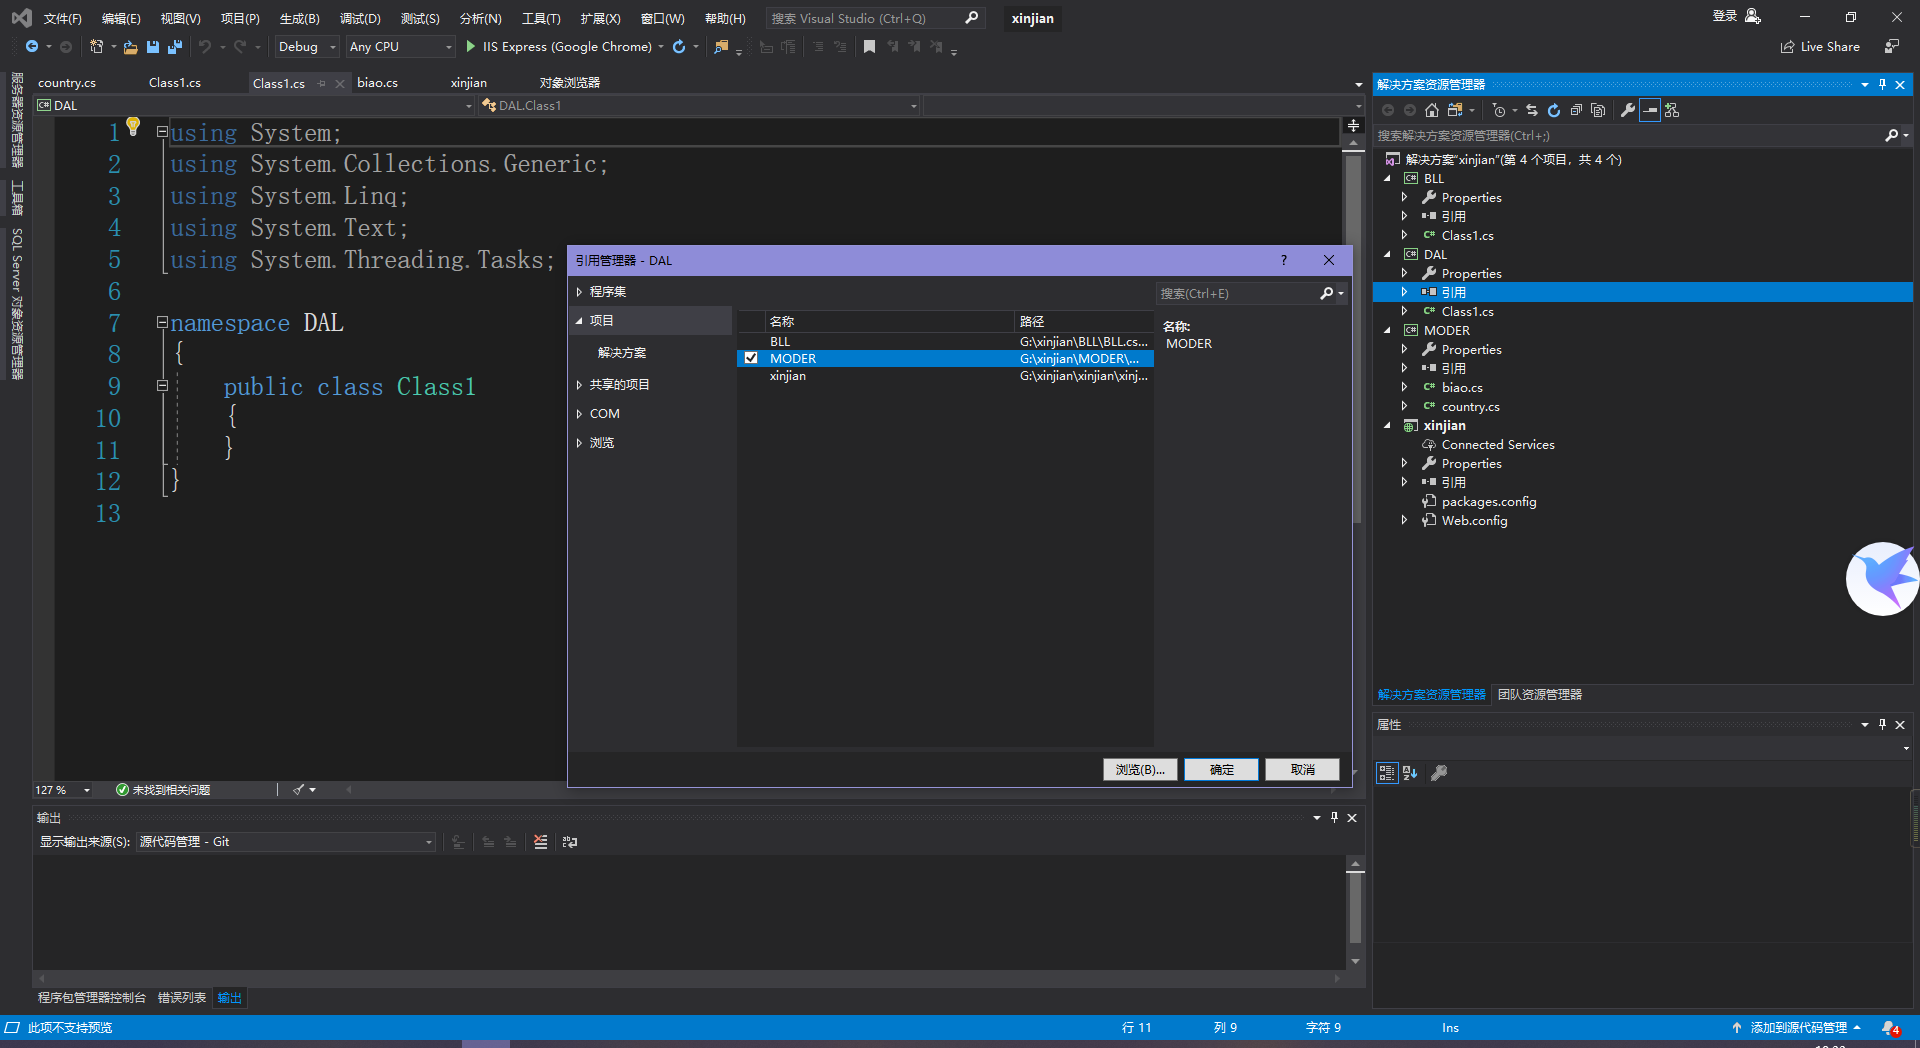1920x1048 pixels.
Task: Expand COM category in Reference Manager
Action: pos(579,414)
